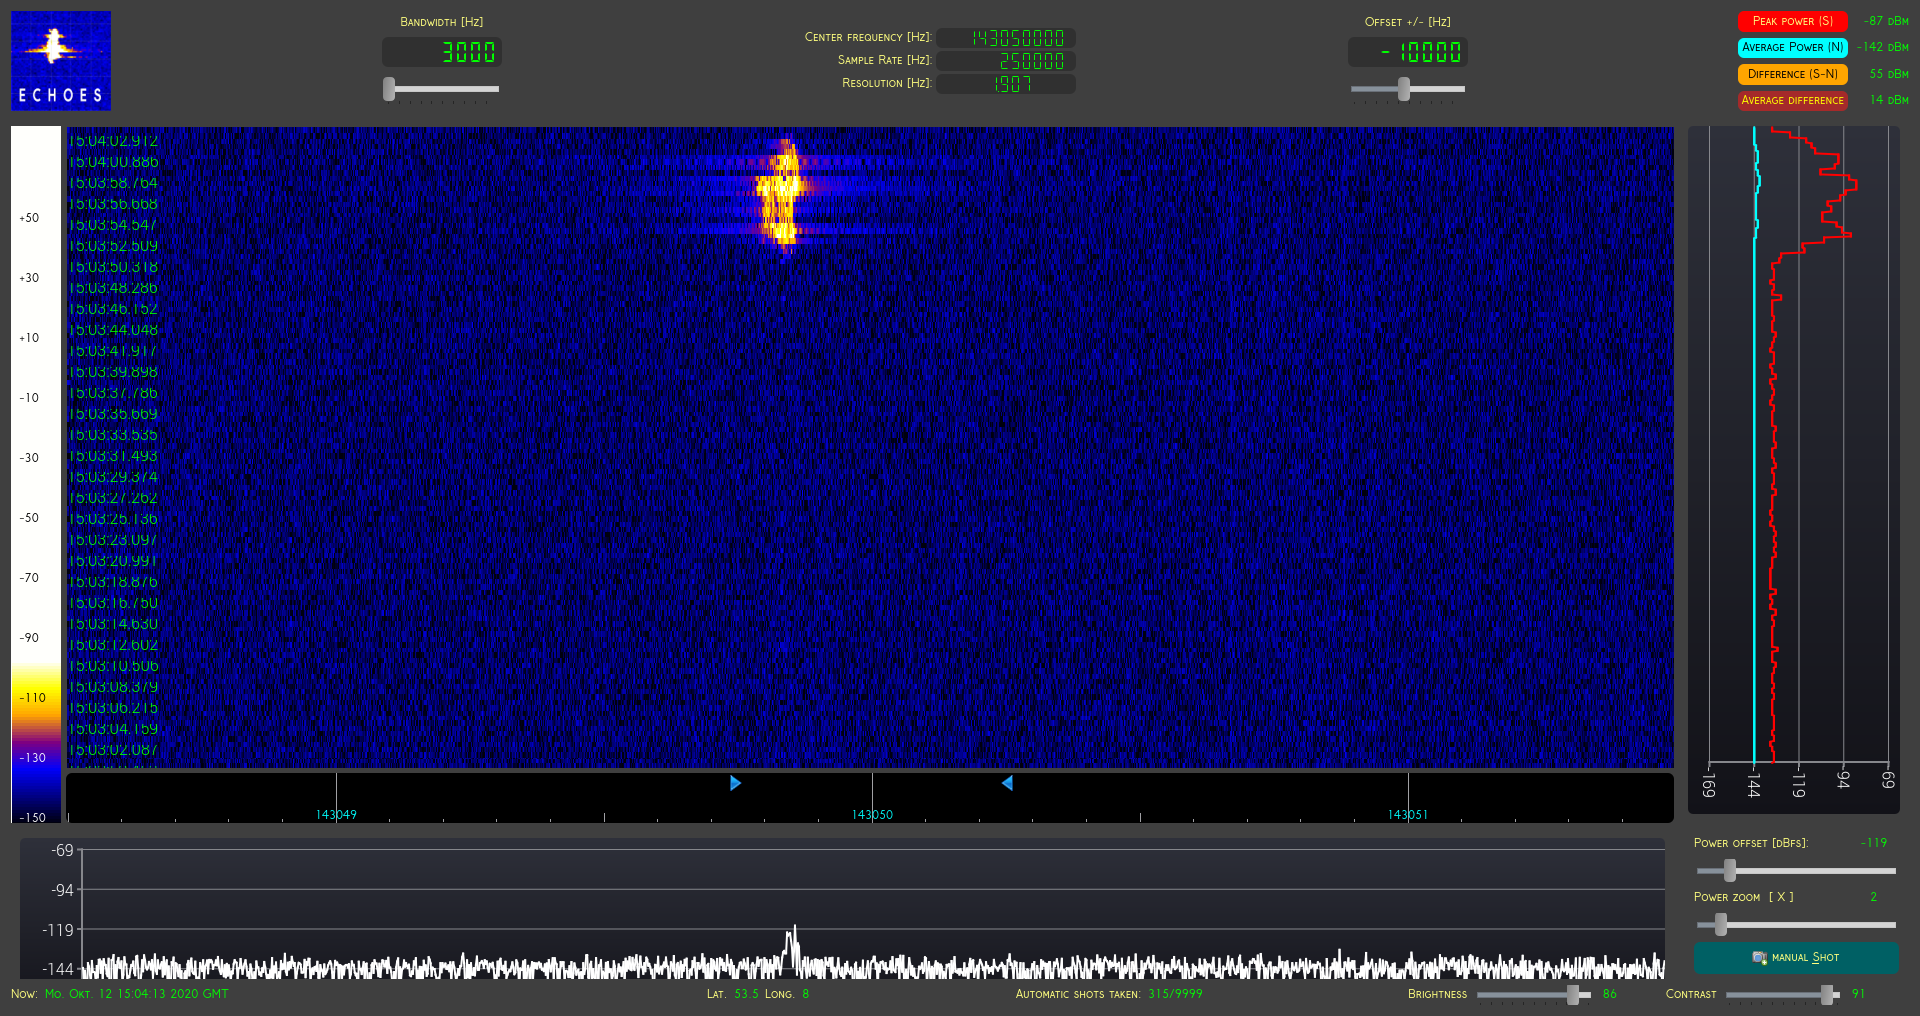The height and width of the screenshot is (1016, 1920).
Task: Click the latitude value 53.5
Action: click(x=746, y=994)
